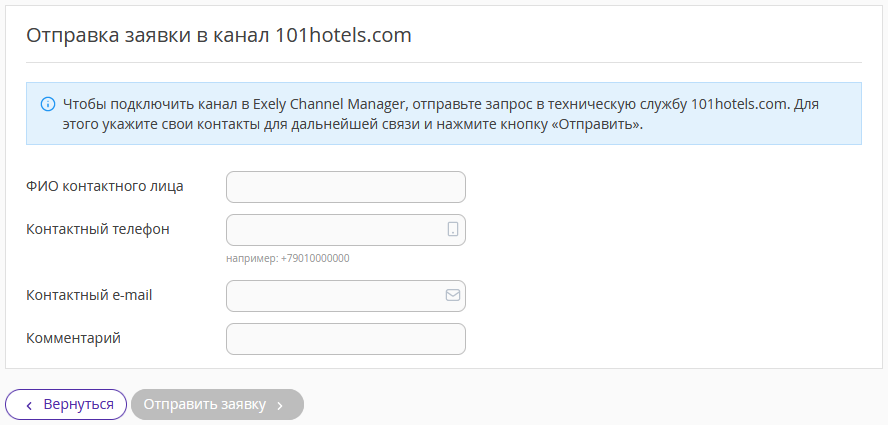Click the phone example hint +79010000000
888x425 pixels.
pos(288,258)
